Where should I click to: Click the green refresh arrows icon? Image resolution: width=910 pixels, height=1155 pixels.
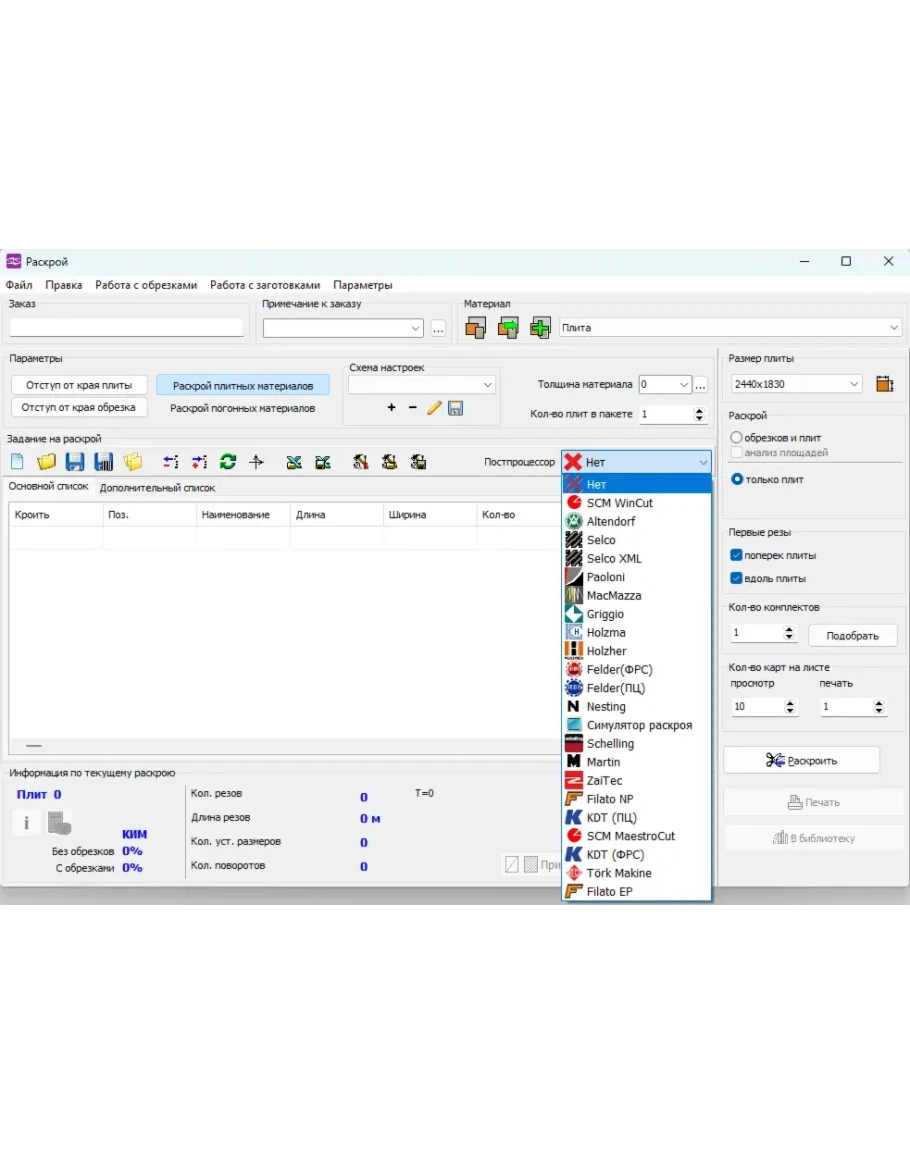point(228,462)
